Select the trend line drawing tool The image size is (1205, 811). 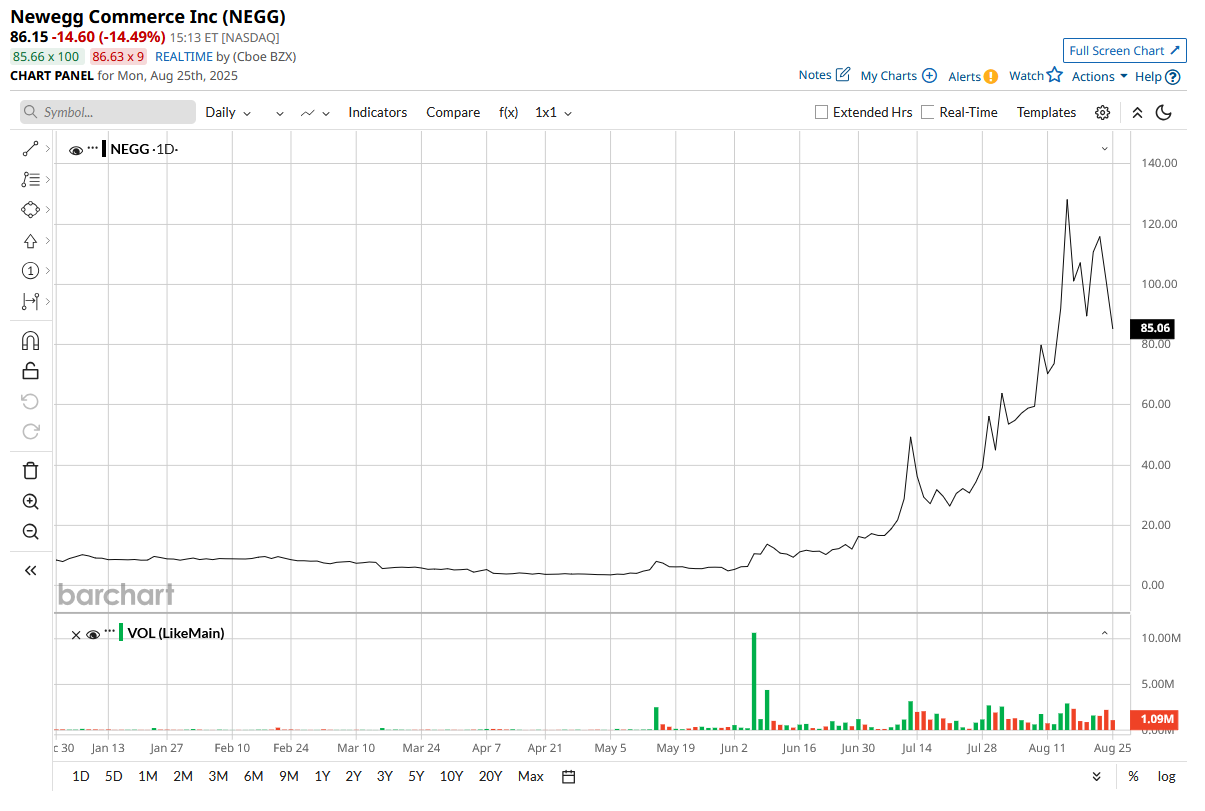tap(30, 149)
